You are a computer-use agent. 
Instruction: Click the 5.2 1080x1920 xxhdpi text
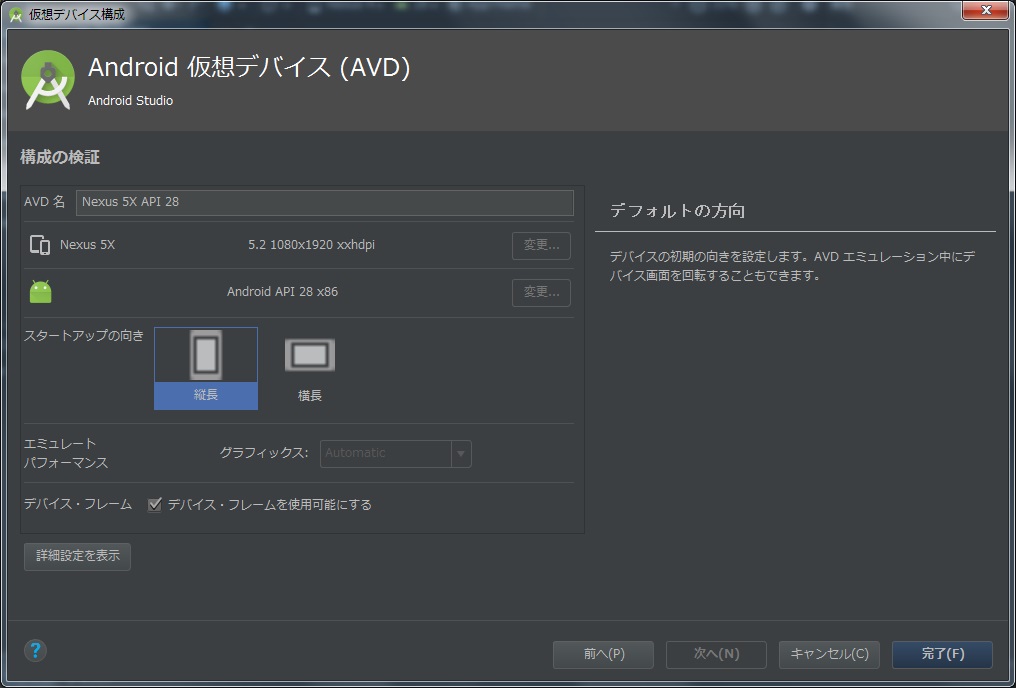tap(311, 245)
